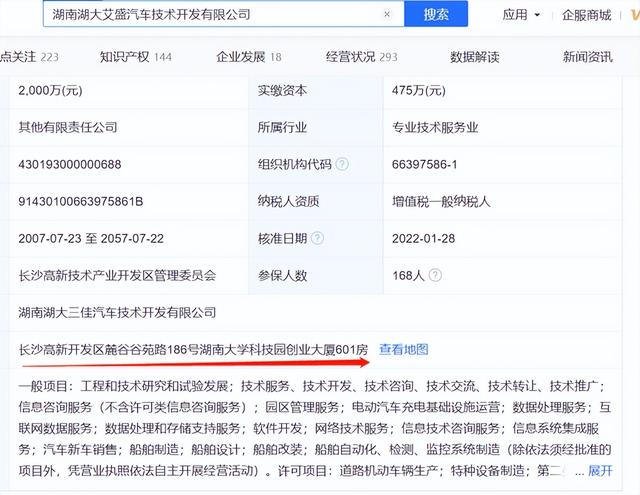Click the company name search input field

click(x=224, y=14)
